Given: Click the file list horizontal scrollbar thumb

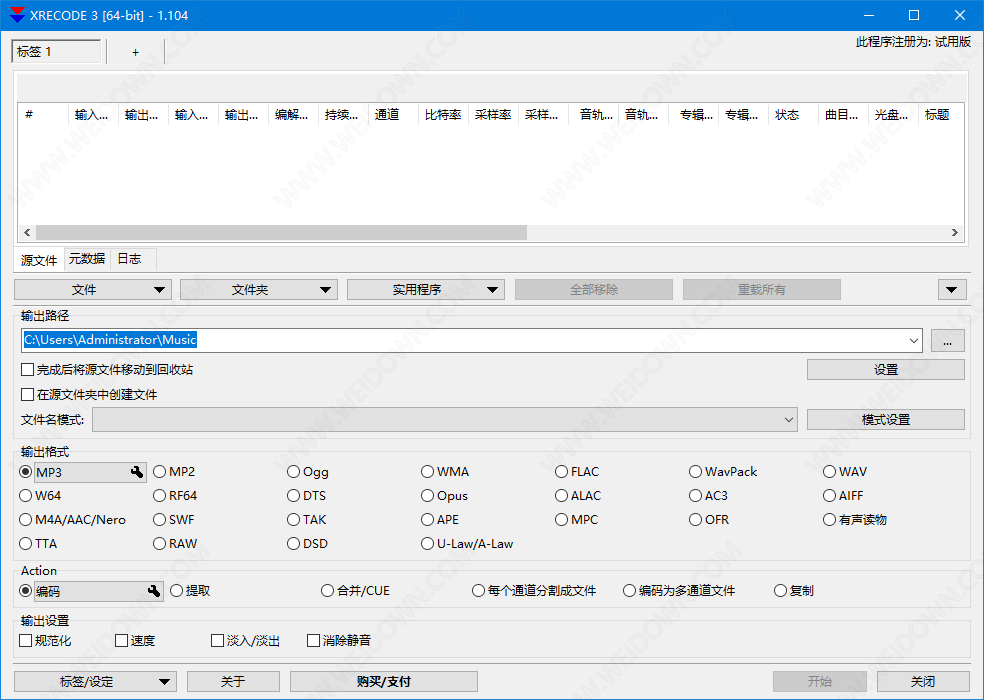Looking at the screenshot, I should [281, 232].
